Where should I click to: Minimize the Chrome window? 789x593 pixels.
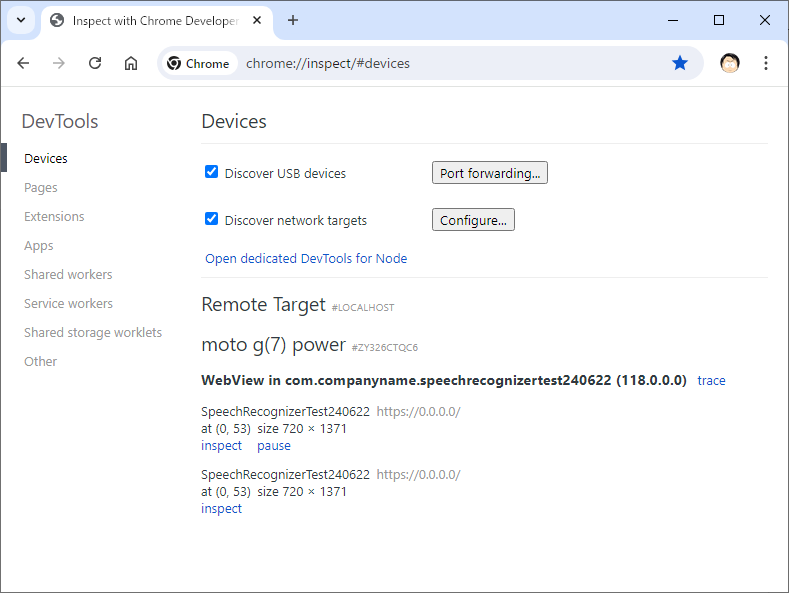[x=673, y=20]
